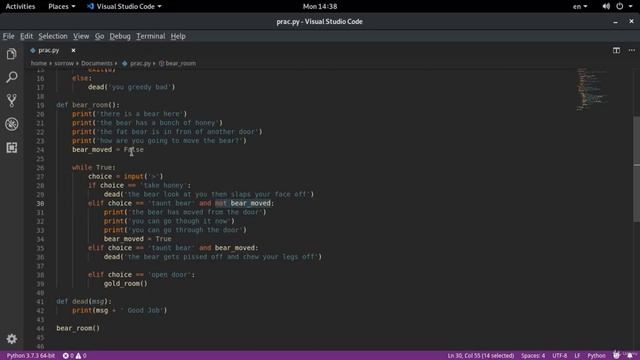
Task: Select Python 3.7.3 64-bit interpreter
Action: (x=31, y=356)
